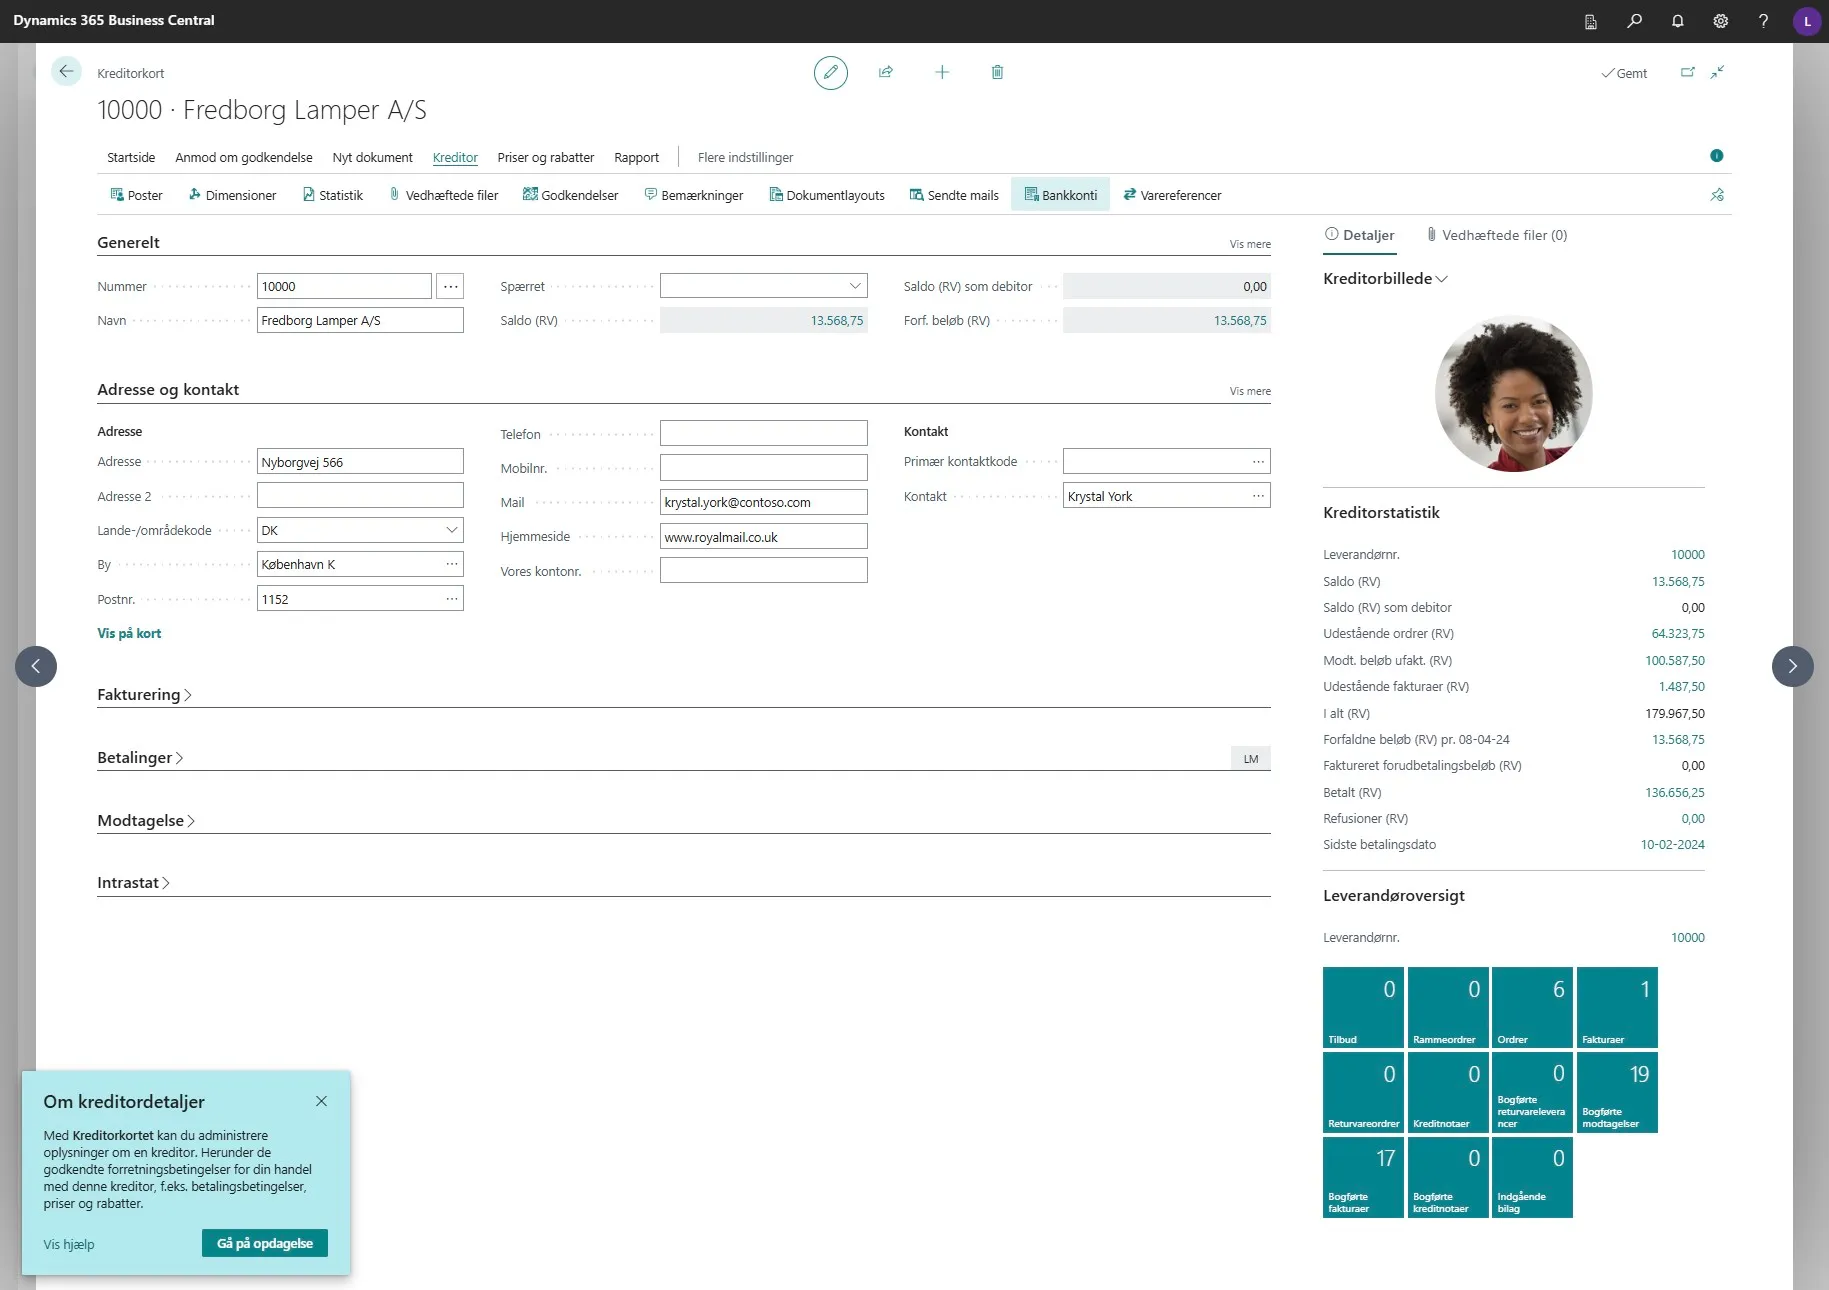
Task: Click the Telefon input field
Action: (x=763, y=433)
